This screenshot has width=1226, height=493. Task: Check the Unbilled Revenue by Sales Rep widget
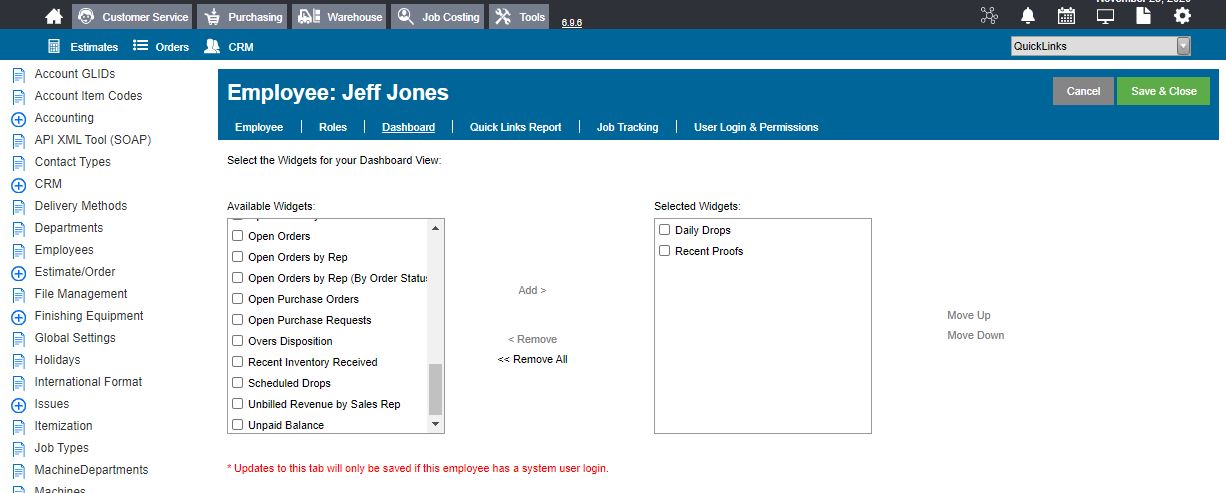click(238, 404)
